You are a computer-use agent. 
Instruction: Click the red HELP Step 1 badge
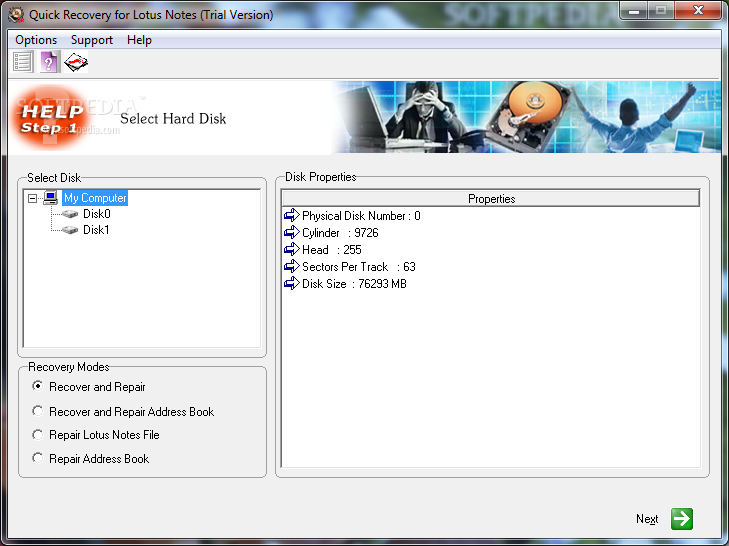click(50, 118)
